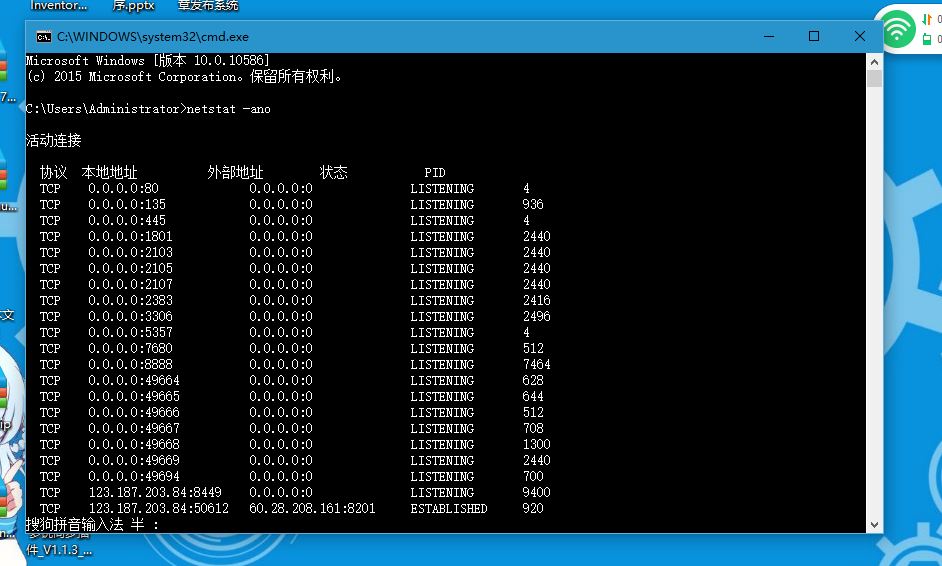This screenshot has width=942, height=566.
Task: Click the netstat -ano command text
Action: tap(228, 109)
